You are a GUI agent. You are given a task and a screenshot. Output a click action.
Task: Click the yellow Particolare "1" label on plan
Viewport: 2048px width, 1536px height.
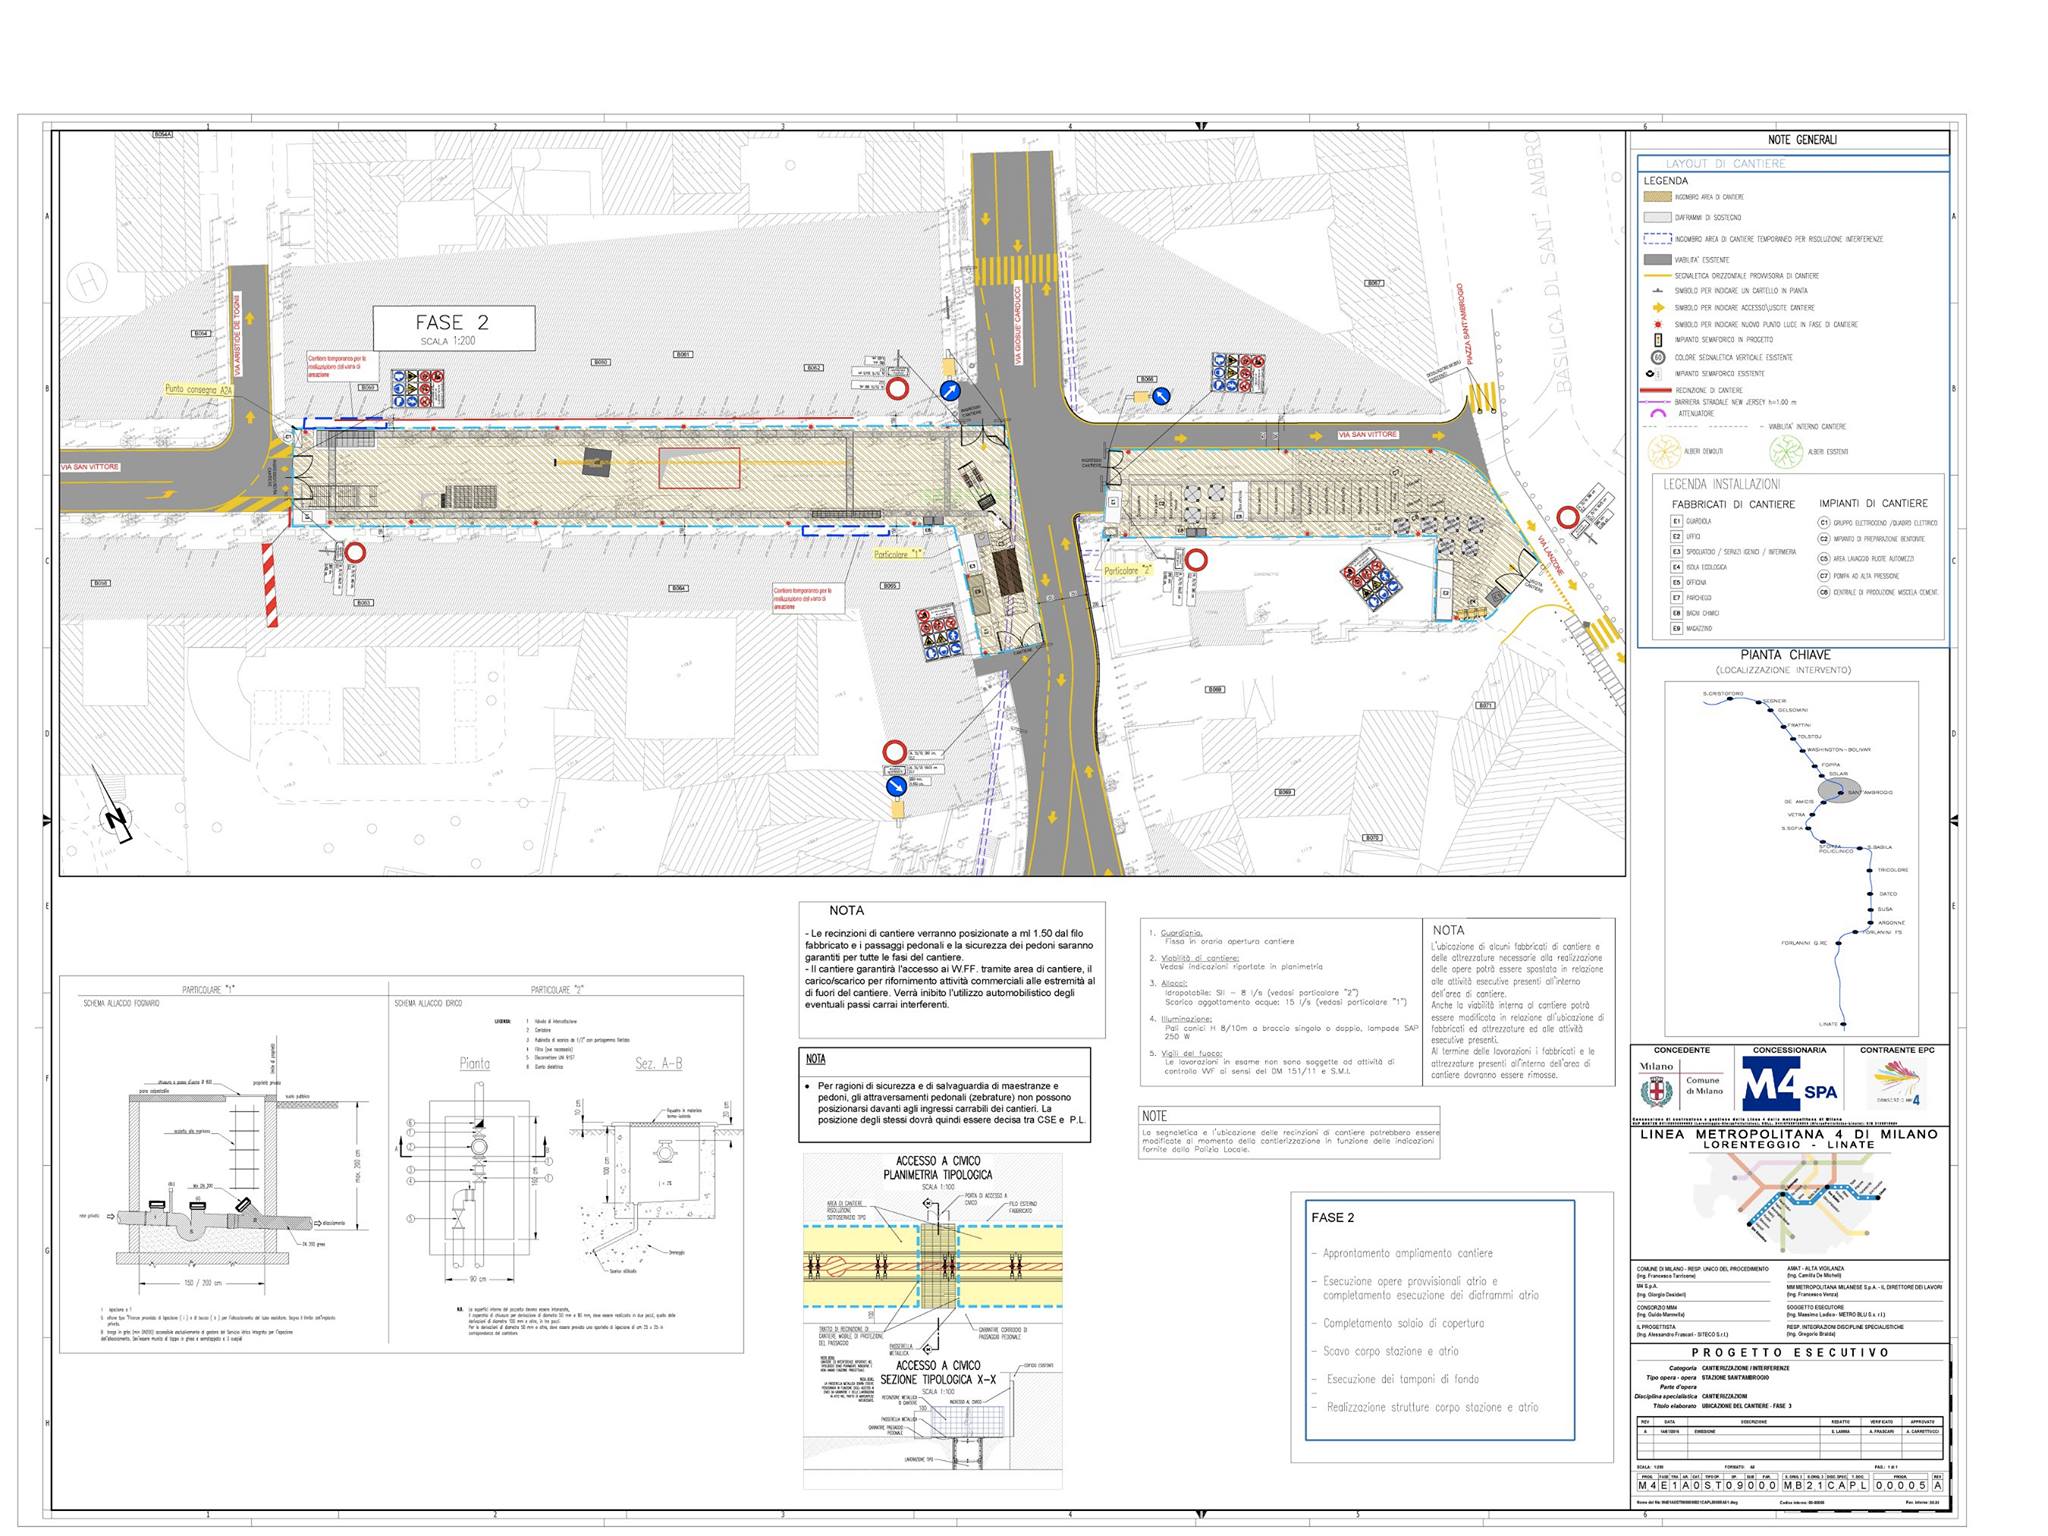(x=898, y=554)
